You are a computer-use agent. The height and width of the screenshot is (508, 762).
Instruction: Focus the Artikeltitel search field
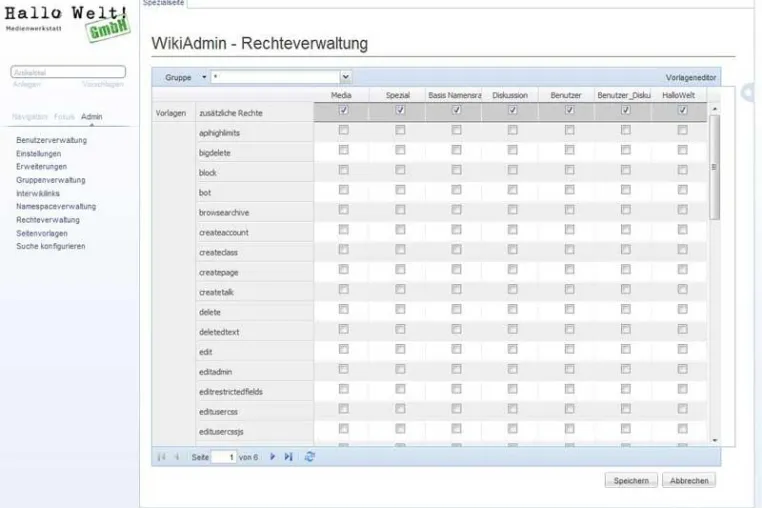pyautogui.click(x=68, y=72)
